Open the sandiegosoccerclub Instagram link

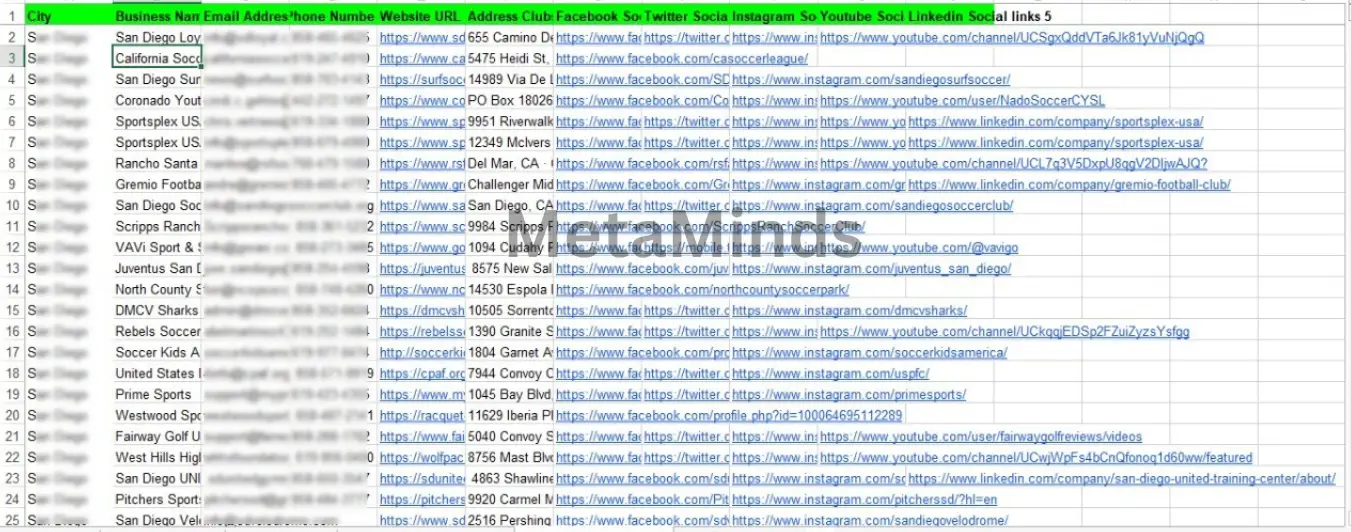873,206
